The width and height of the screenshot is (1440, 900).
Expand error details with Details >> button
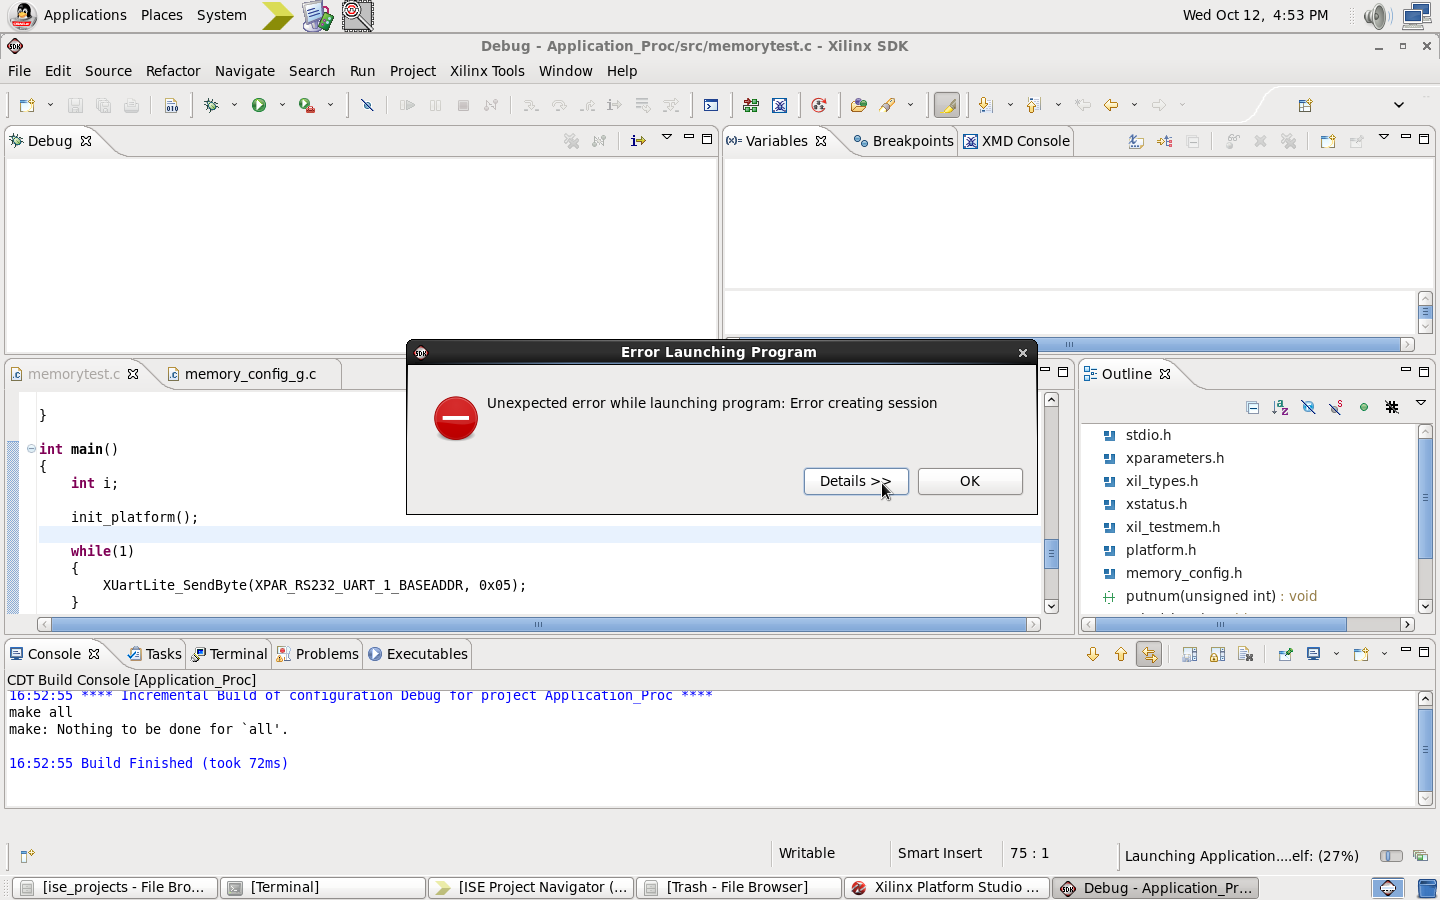click(x=856, y=481)
